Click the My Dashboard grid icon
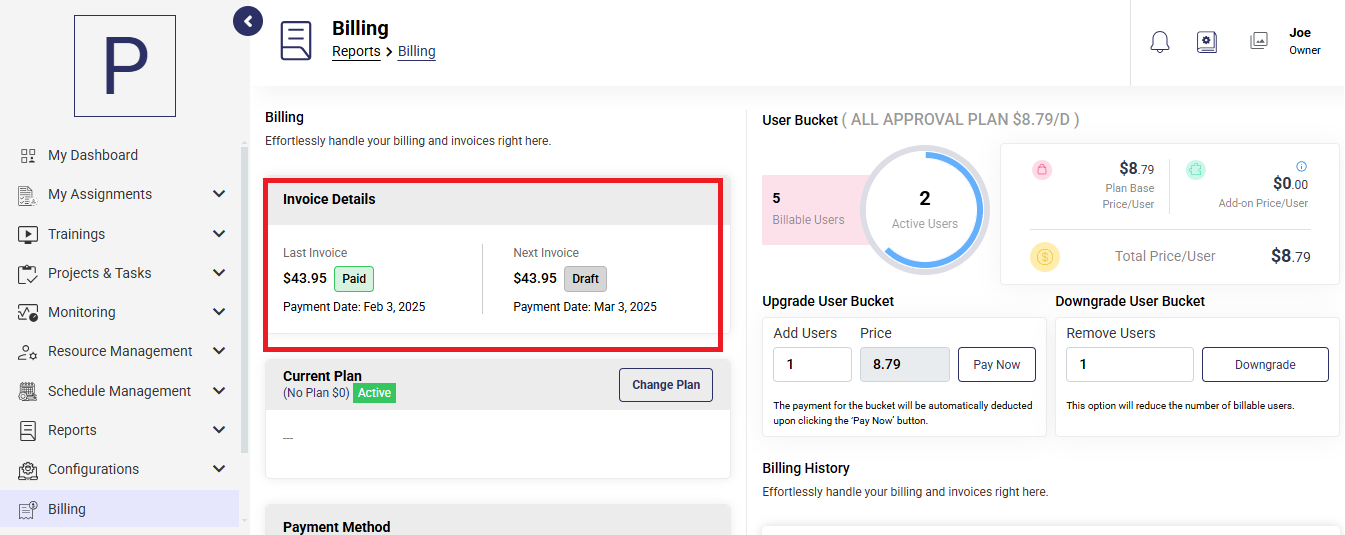The height and width of the screenshot is (535, 1345). (28, 155)
